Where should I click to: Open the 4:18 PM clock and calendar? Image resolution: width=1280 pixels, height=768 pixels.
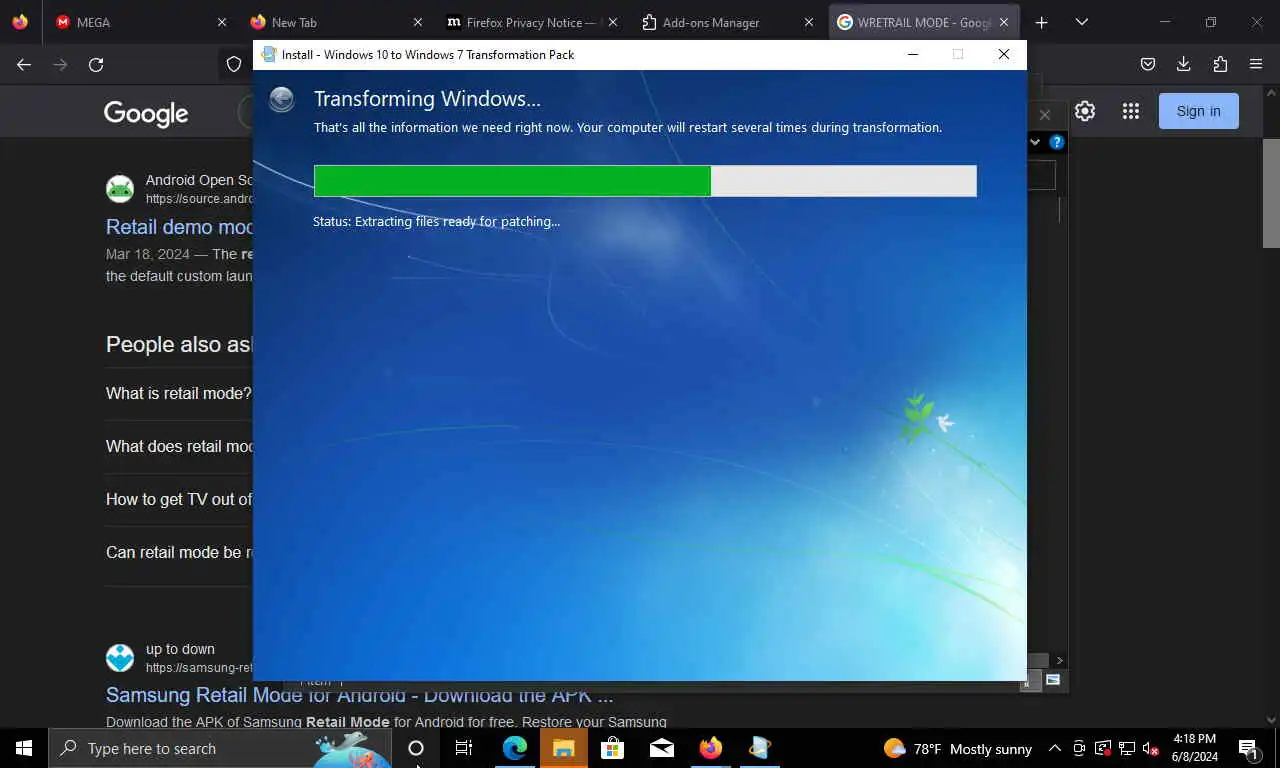(x=1195, y=748)
